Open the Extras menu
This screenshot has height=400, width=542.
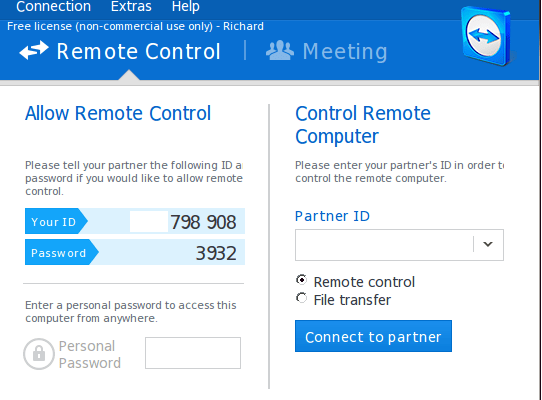click(131, 7)
